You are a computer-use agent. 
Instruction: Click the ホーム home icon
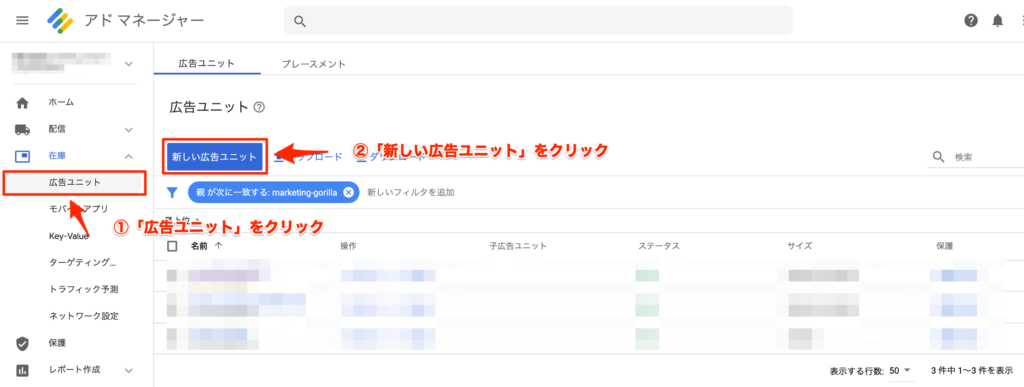22,102
